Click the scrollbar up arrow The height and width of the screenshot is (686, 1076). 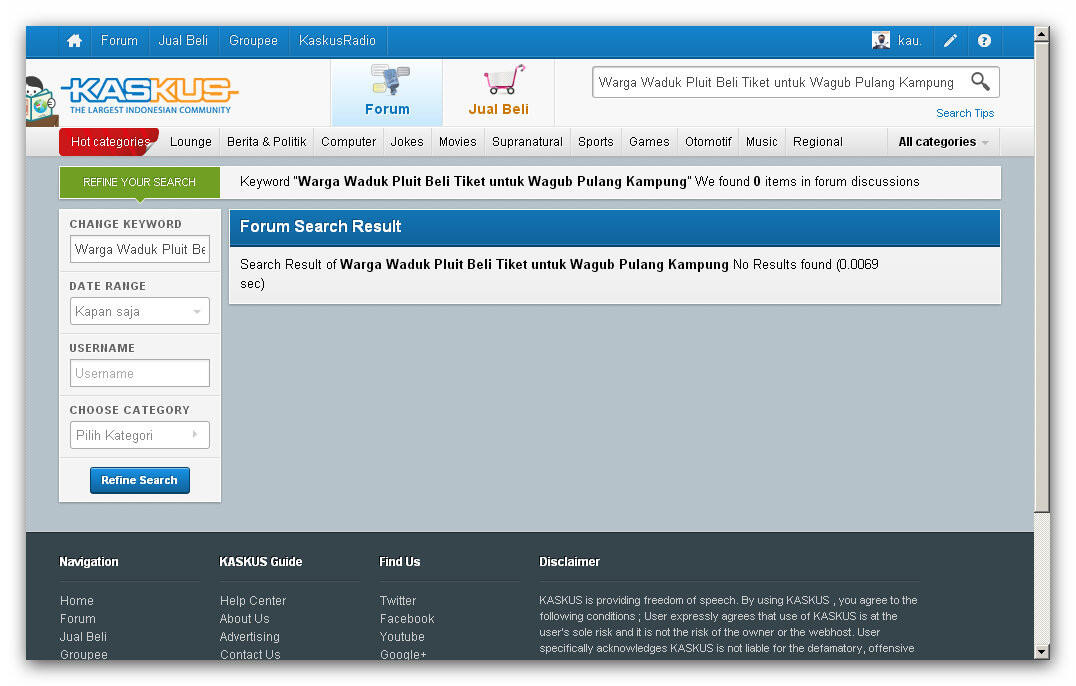point(1042,34)
